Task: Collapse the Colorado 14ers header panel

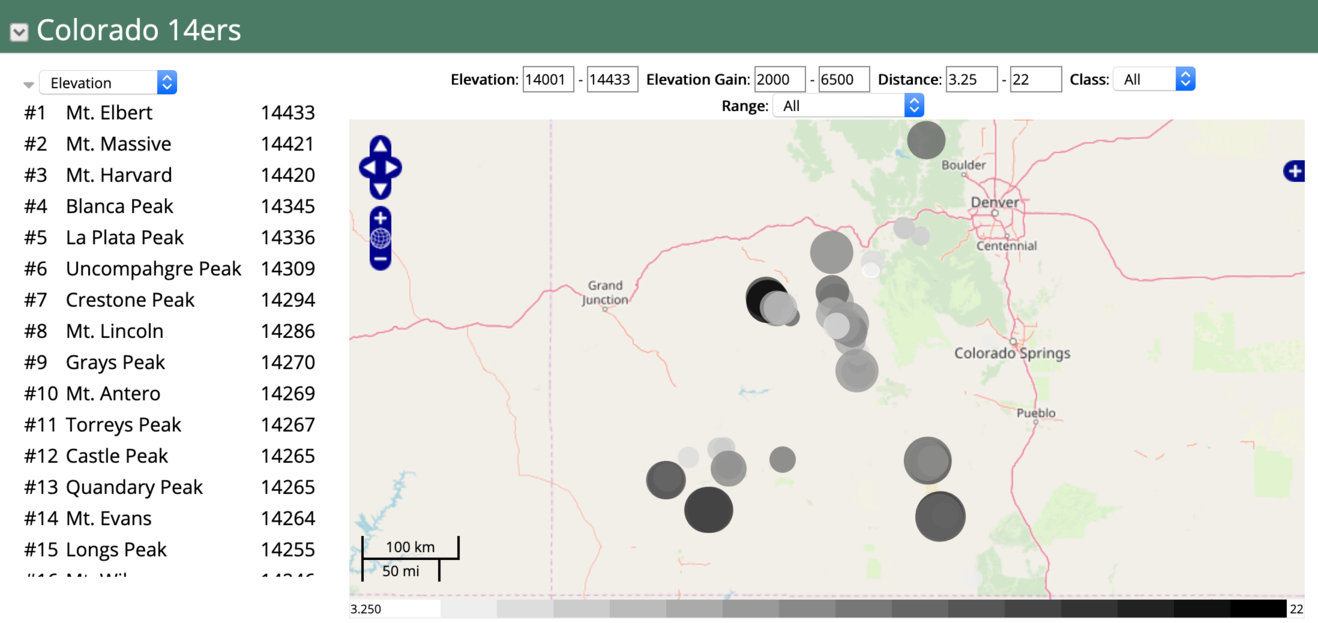Action: 19,32
